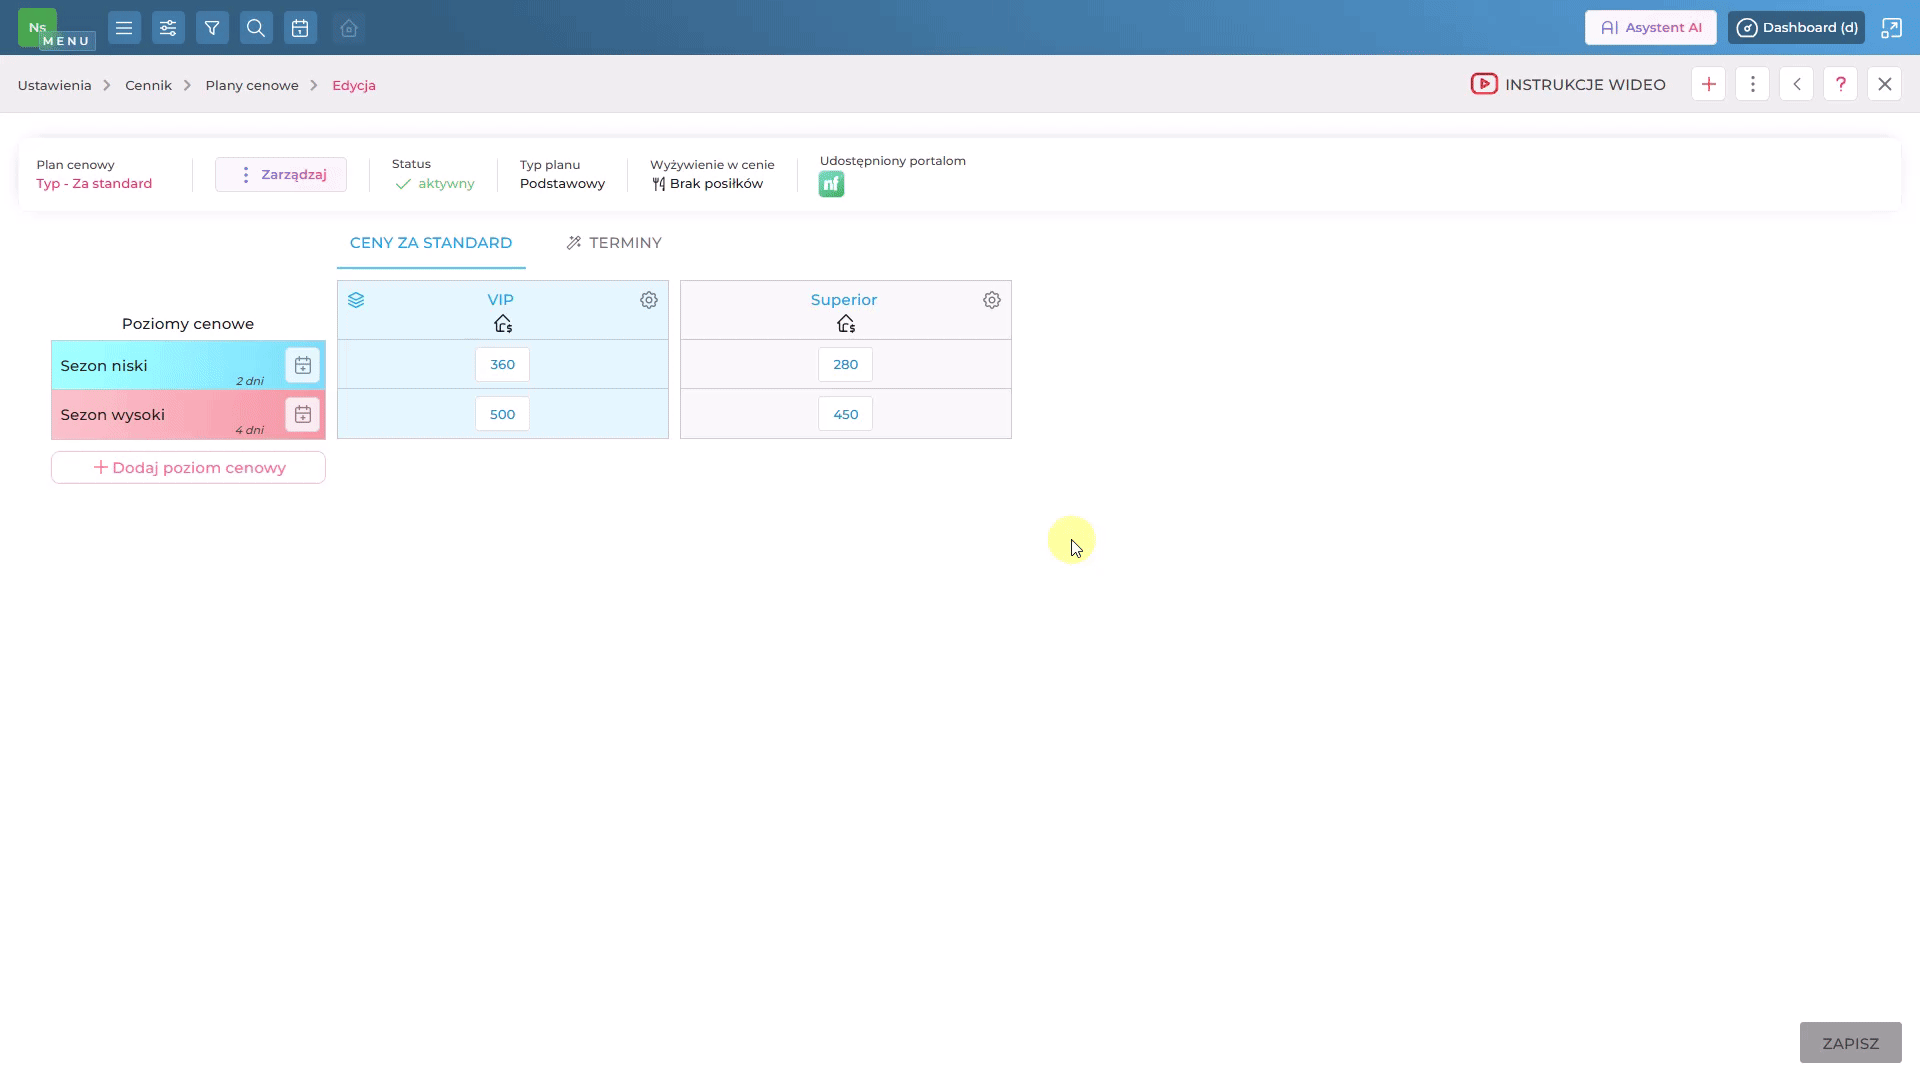Open INSTRUKCJE WIDEO link
1920x1080 pixels.
[x=1568, y=84]
